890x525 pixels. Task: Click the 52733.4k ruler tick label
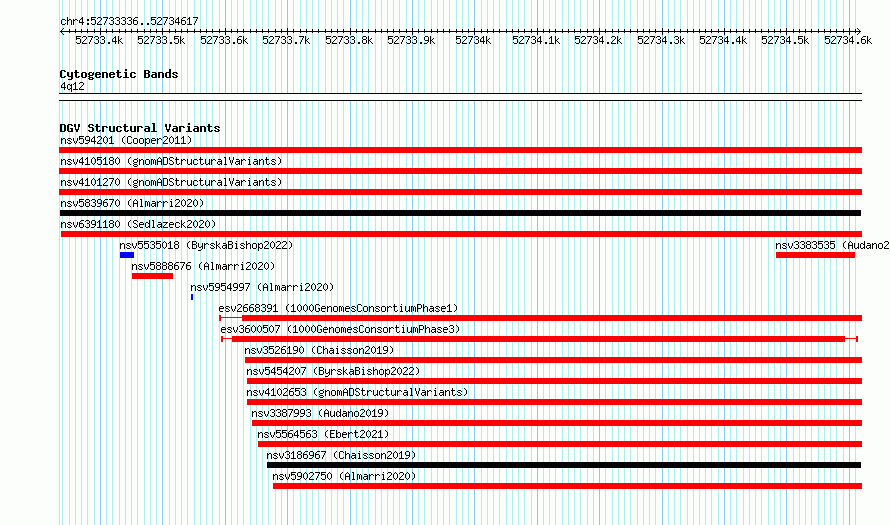99,40
